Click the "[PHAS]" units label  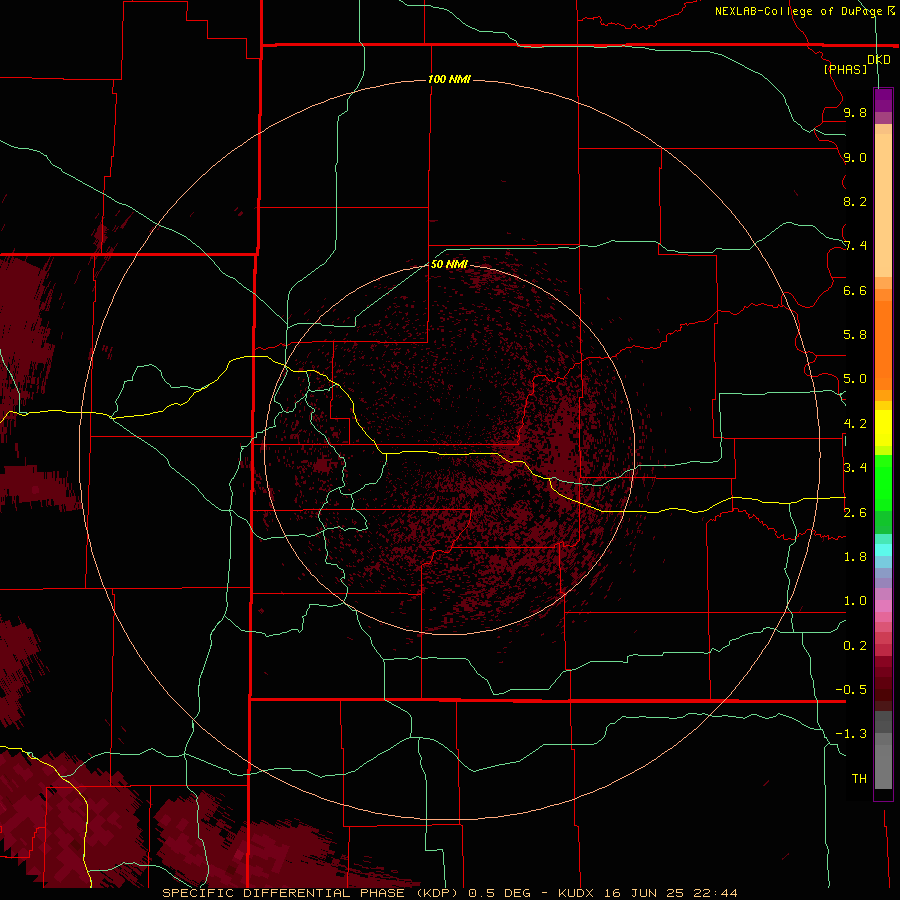pos(845,69)
